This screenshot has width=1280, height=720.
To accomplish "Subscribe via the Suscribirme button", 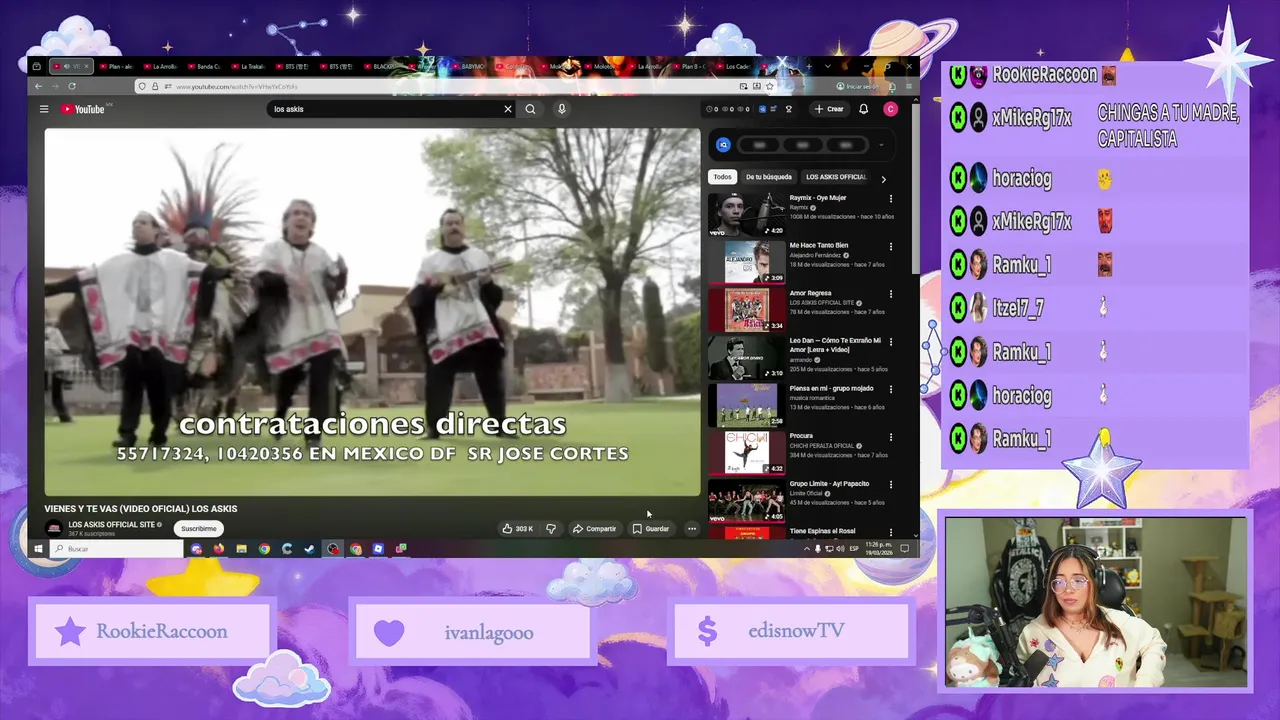I will coord(198,528).
